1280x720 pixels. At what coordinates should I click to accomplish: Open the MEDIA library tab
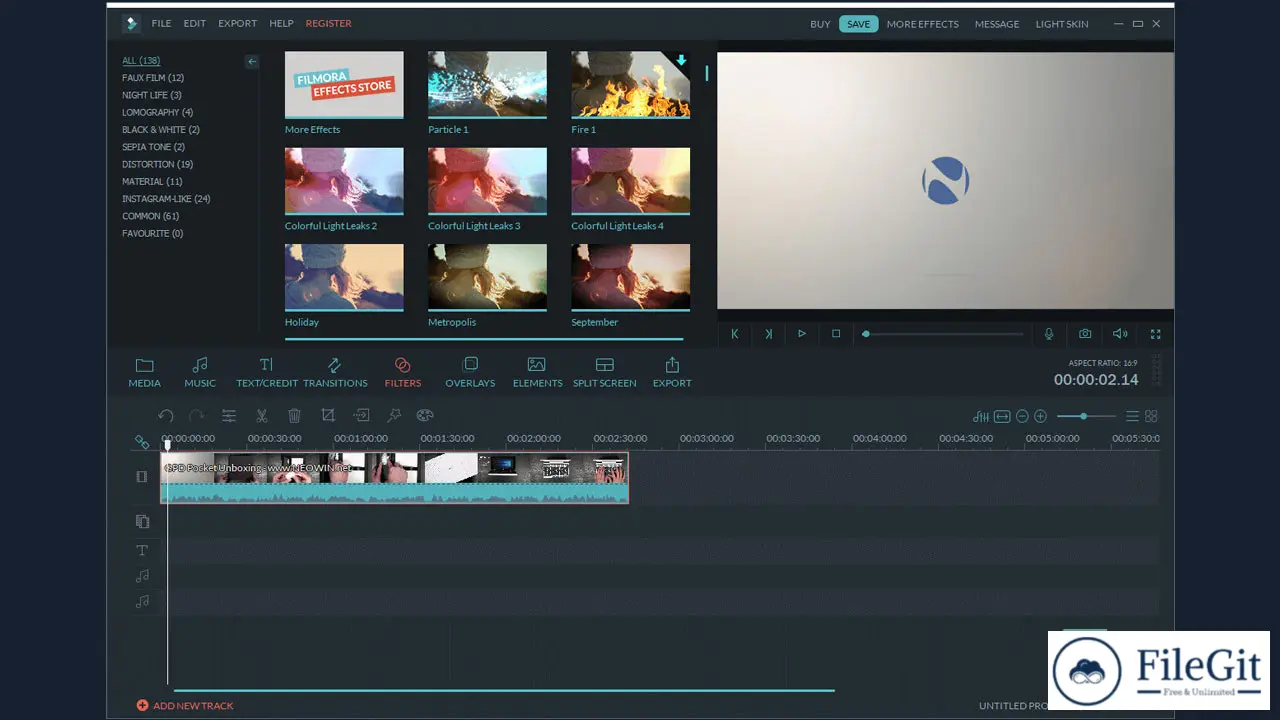click(144, 372)
